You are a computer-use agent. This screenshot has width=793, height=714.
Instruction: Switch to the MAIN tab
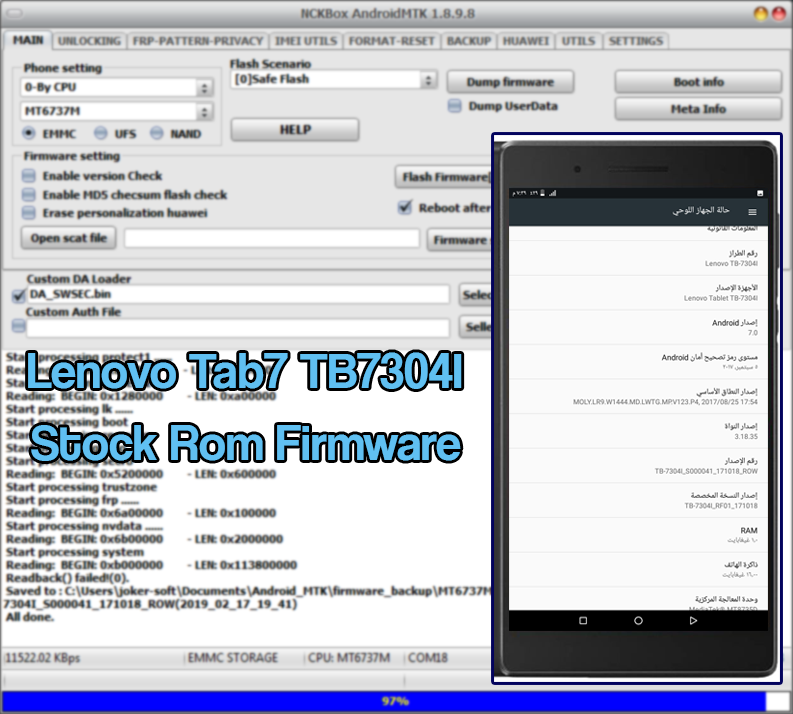(28, 40)
